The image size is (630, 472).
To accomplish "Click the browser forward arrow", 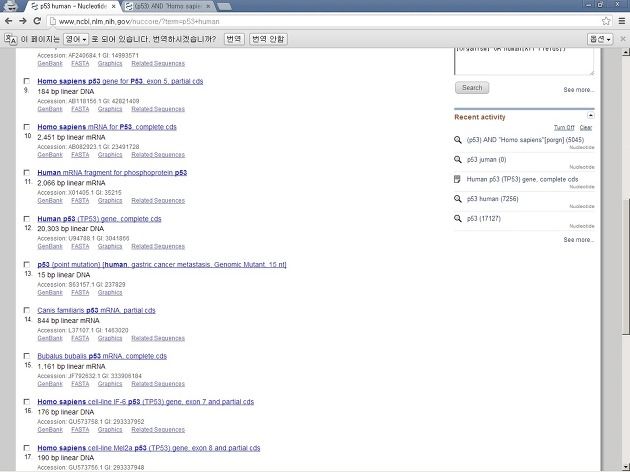I will click(x=23, y=21).
